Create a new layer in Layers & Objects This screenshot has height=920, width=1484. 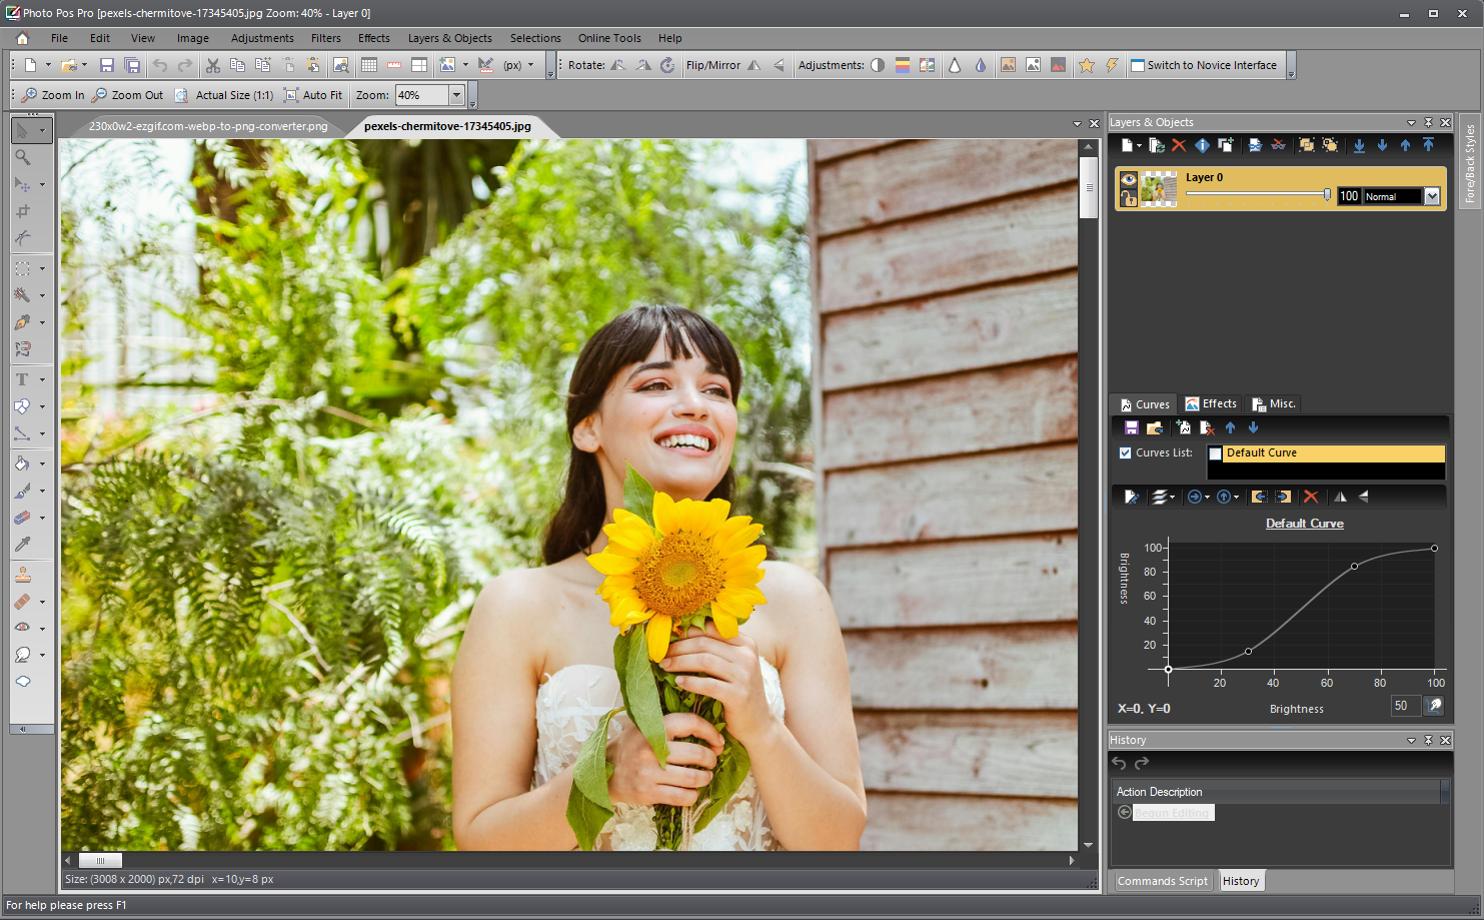coord(1127,145)
